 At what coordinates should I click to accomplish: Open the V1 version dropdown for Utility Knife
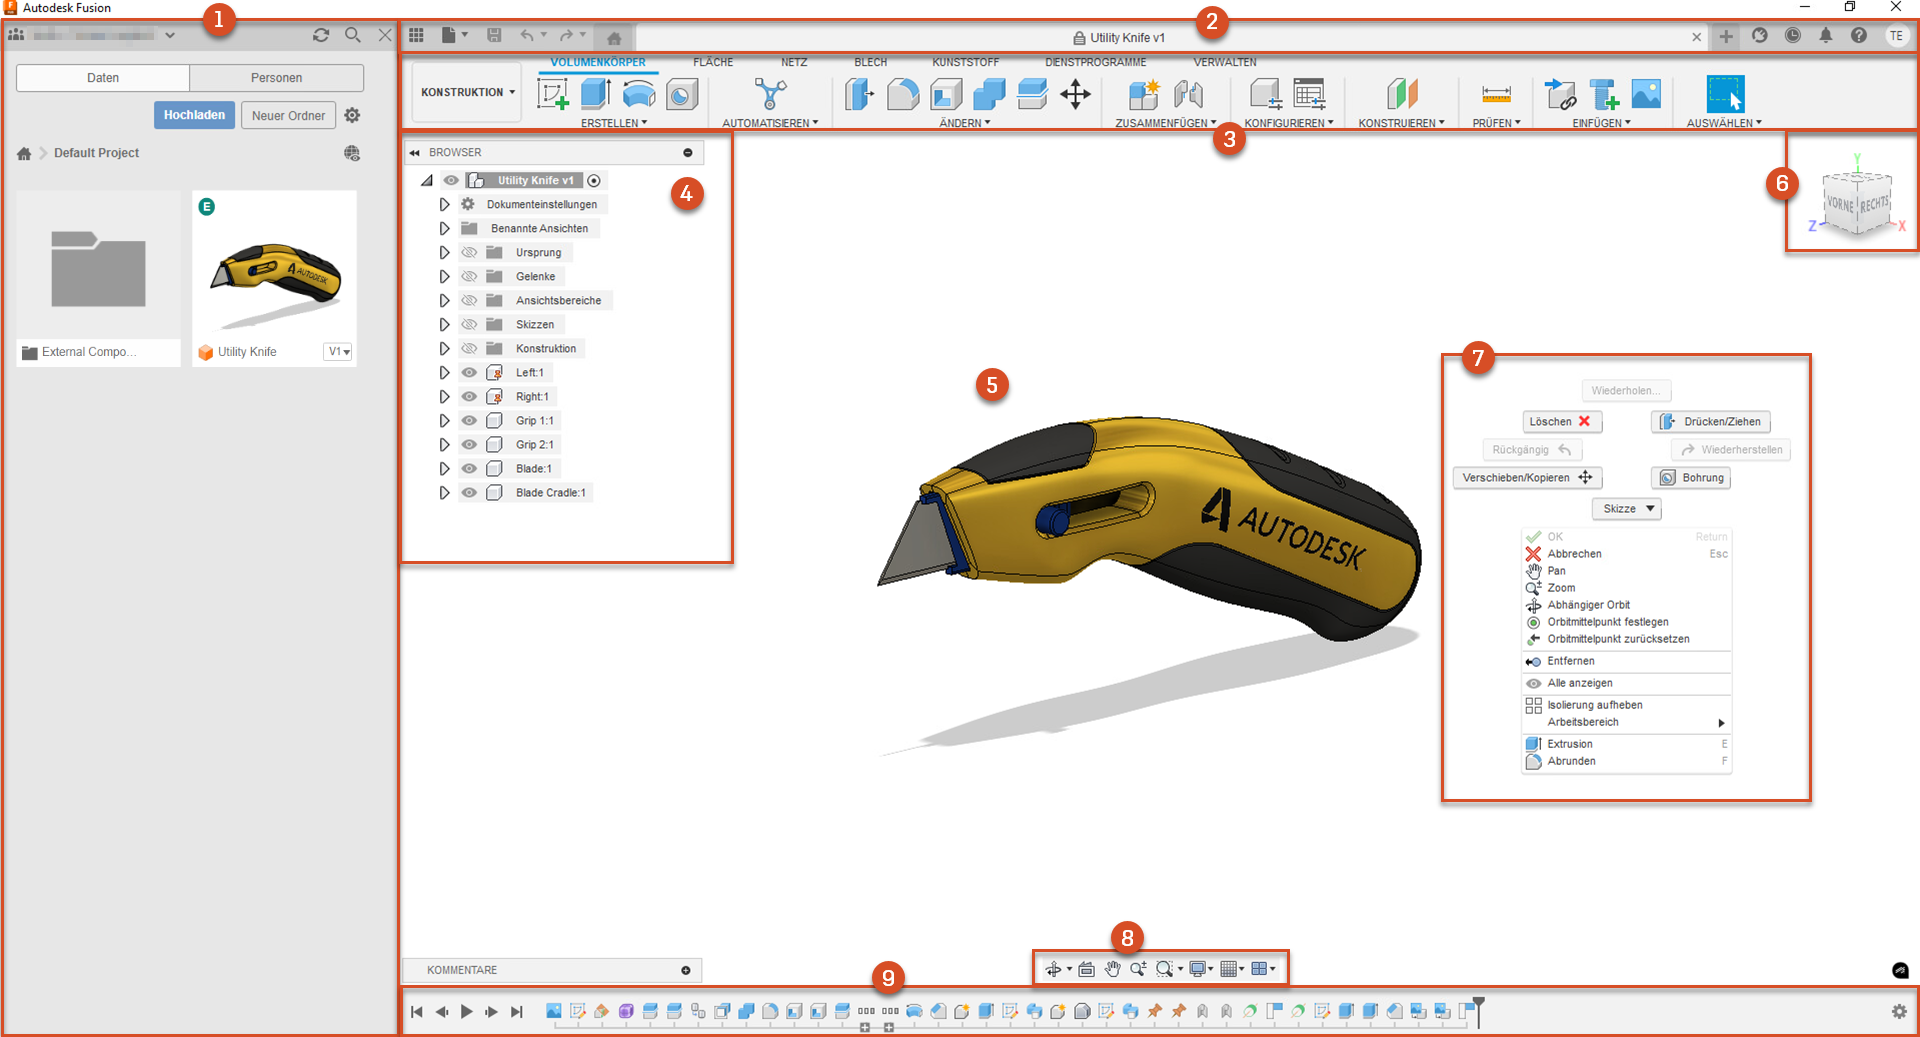coord(339,352)
